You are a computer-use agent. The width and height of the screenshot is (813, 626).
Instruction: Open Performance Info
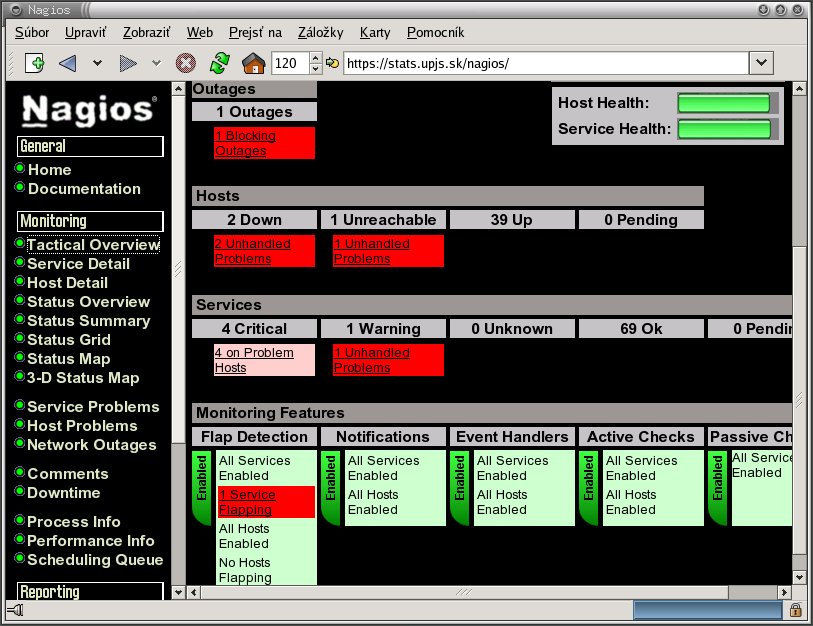coord(91,541)
